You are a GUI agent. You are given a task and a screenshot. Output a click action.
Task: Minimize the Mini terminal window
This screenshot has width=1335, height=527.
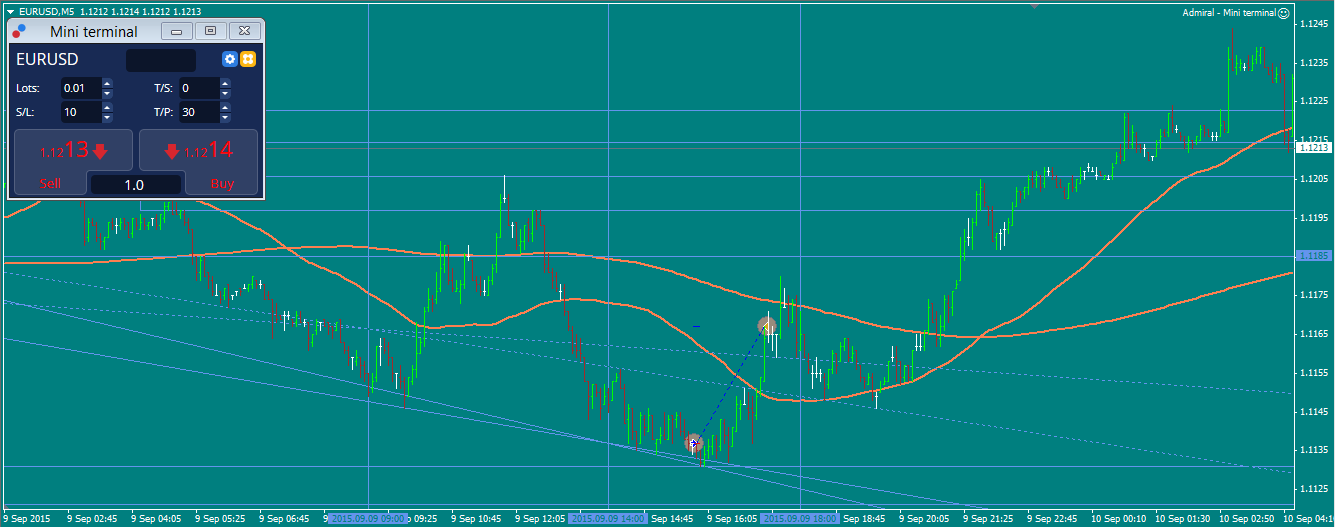point(177,31)
